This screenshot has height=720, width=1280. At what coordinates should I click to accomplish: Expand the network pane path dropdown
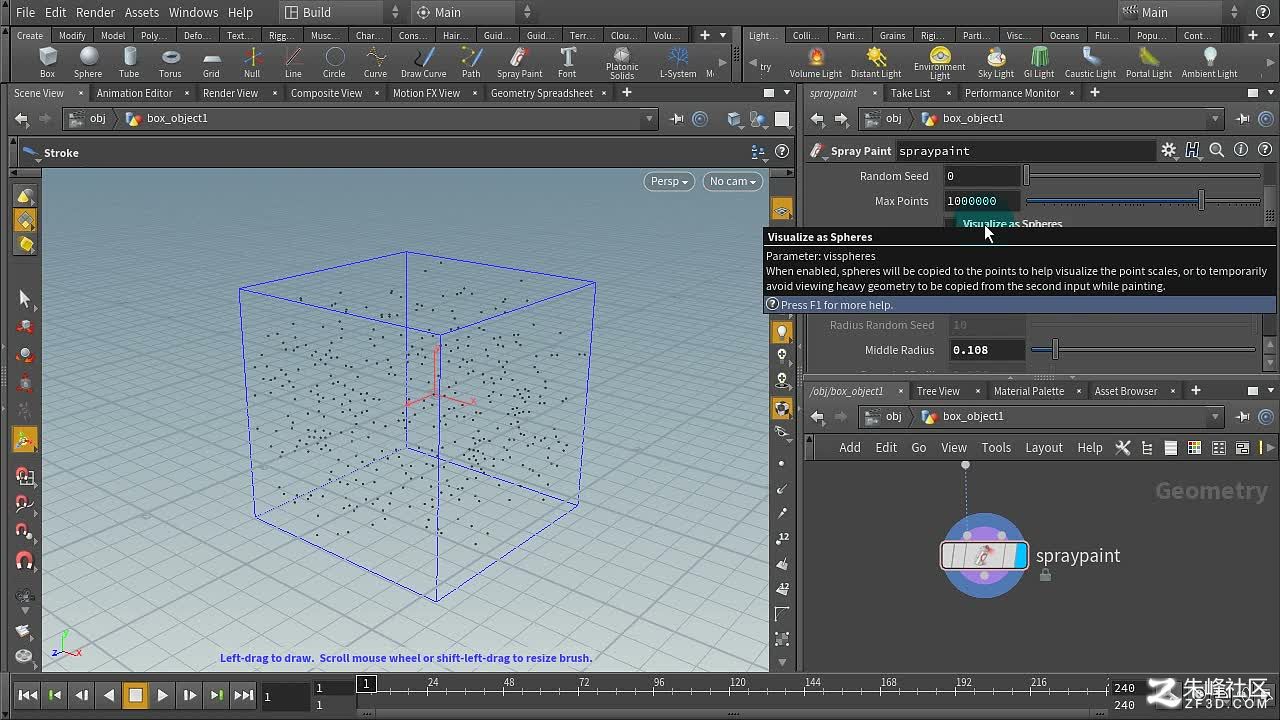click(x=1215, y=416)
